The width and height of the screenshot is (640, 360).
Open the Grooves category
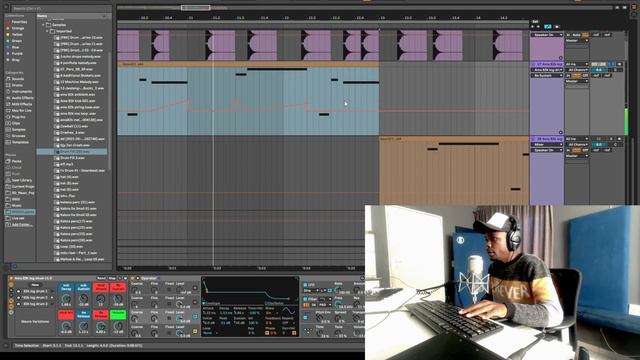(16, 136)
